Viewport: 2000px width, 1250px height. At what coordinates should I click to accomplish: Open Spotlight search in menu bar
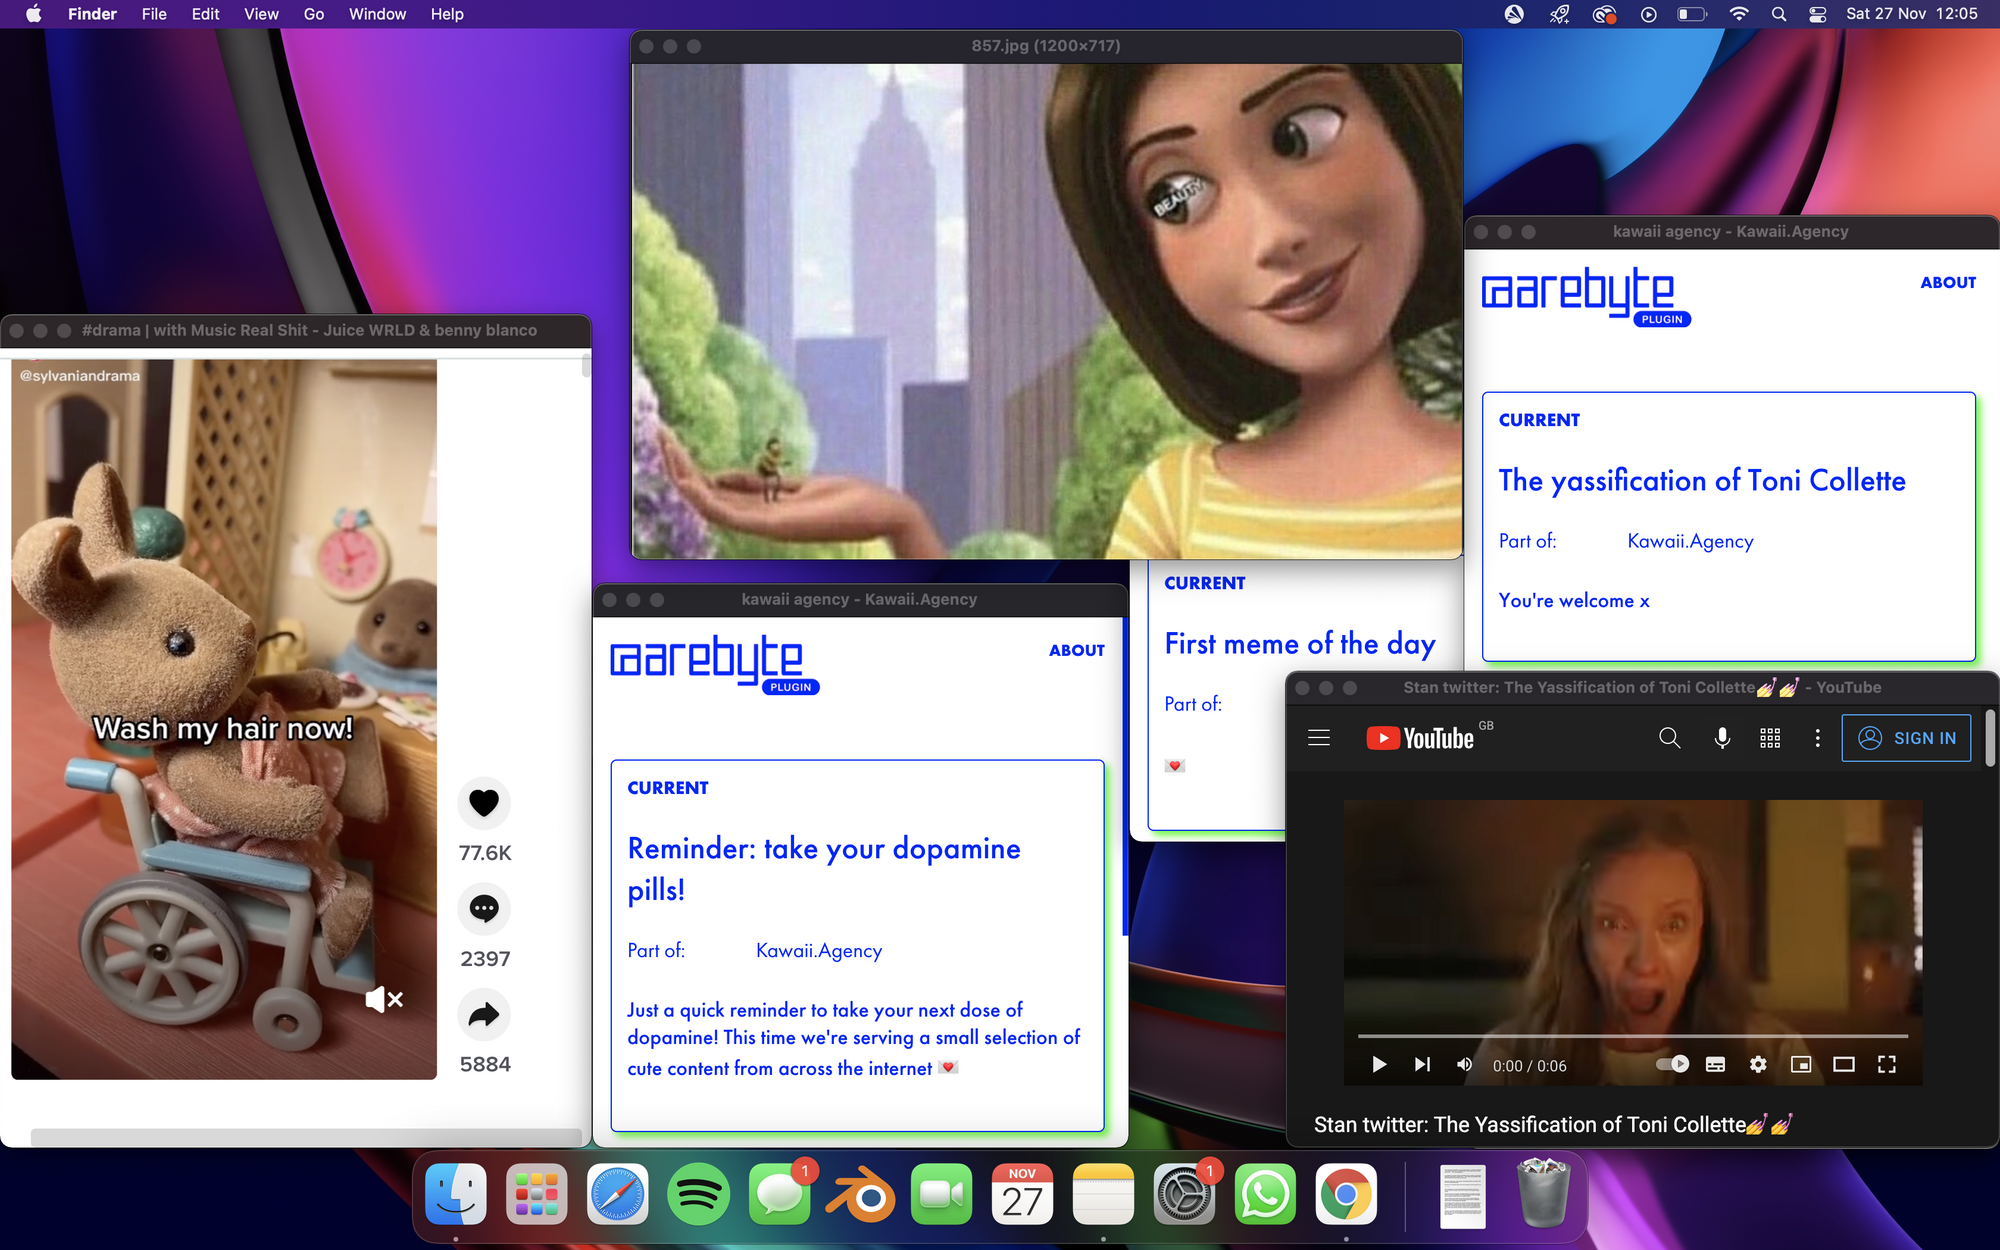pos(1778,14)
